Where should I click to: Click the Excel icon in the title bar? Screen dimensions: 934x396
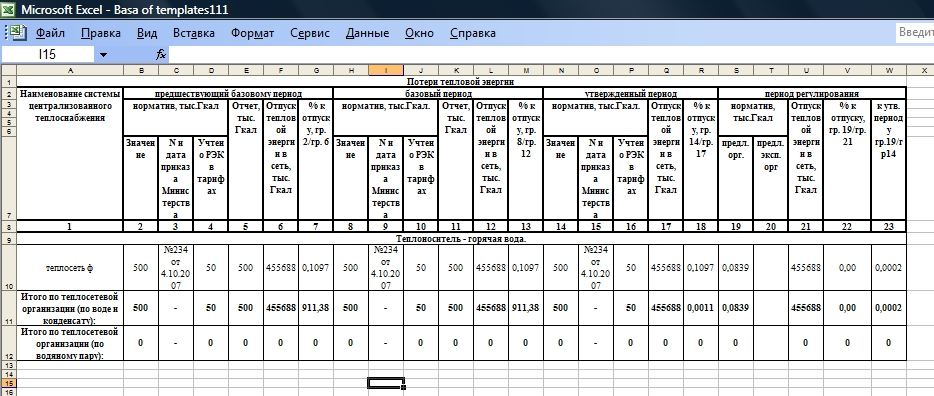click(x=9, y=10)
